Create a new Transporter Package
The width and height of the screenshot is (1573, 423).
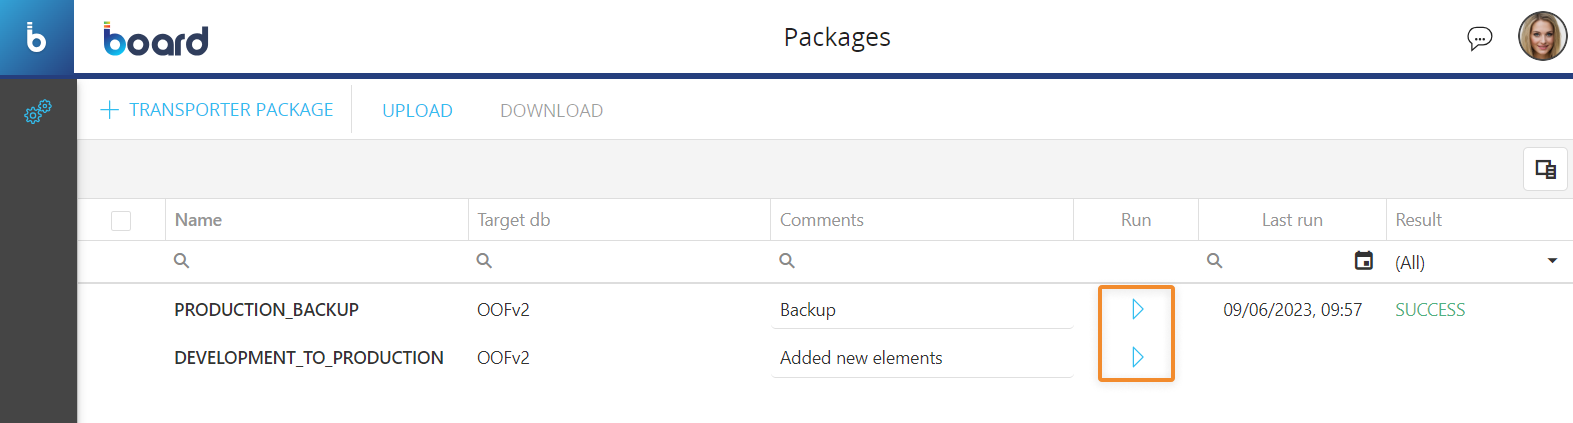pyautogui.click(x=231, y=110)
